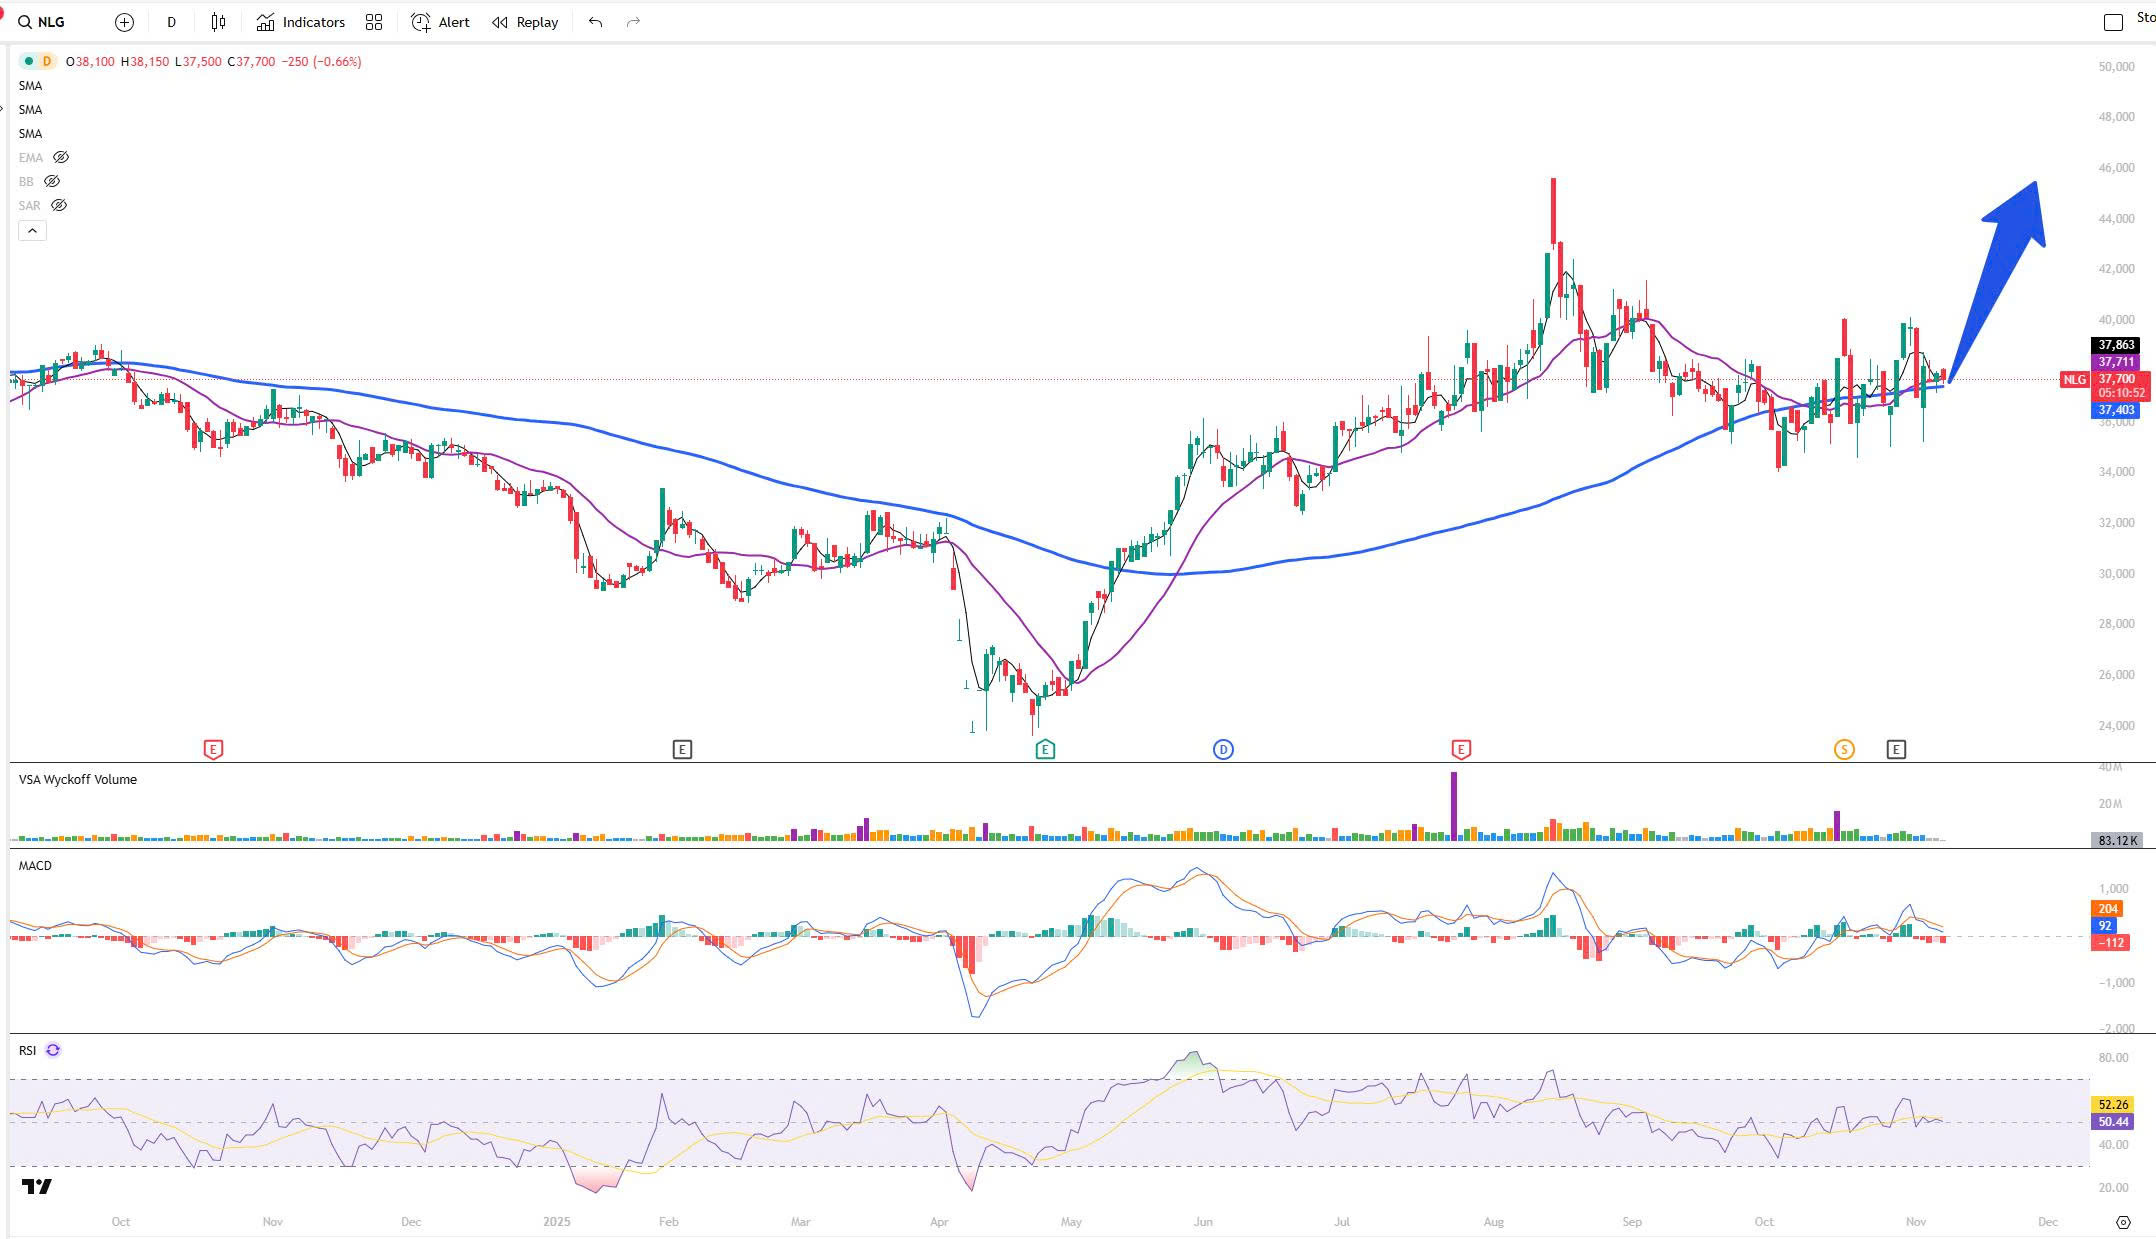
Task: Click the add symbol plus icon
Action: (x=124, y=22)
